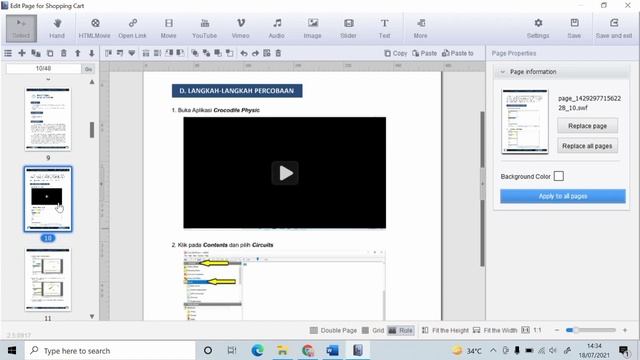The image size is (640, 360).
Task: Select page 9 thumbnail
Action: [x=48, y=119]
